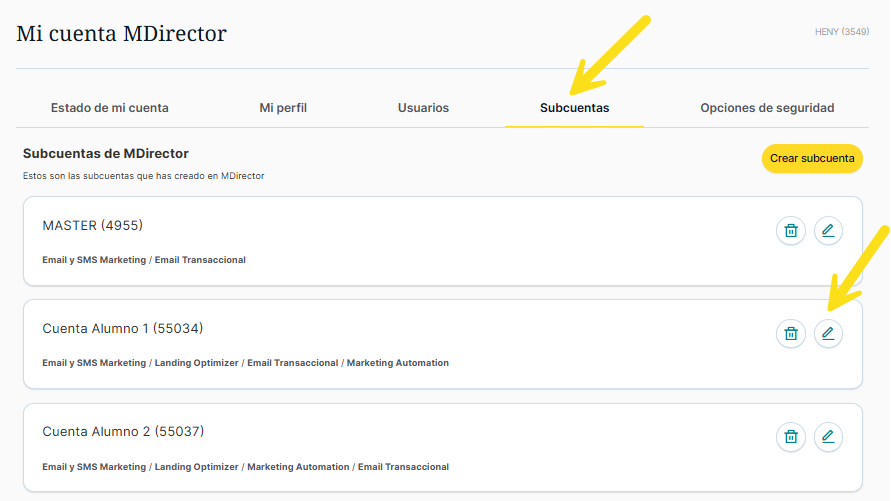Edit the MASTER (4955) subaccount

pyautogui.click(x=828, y=231)
